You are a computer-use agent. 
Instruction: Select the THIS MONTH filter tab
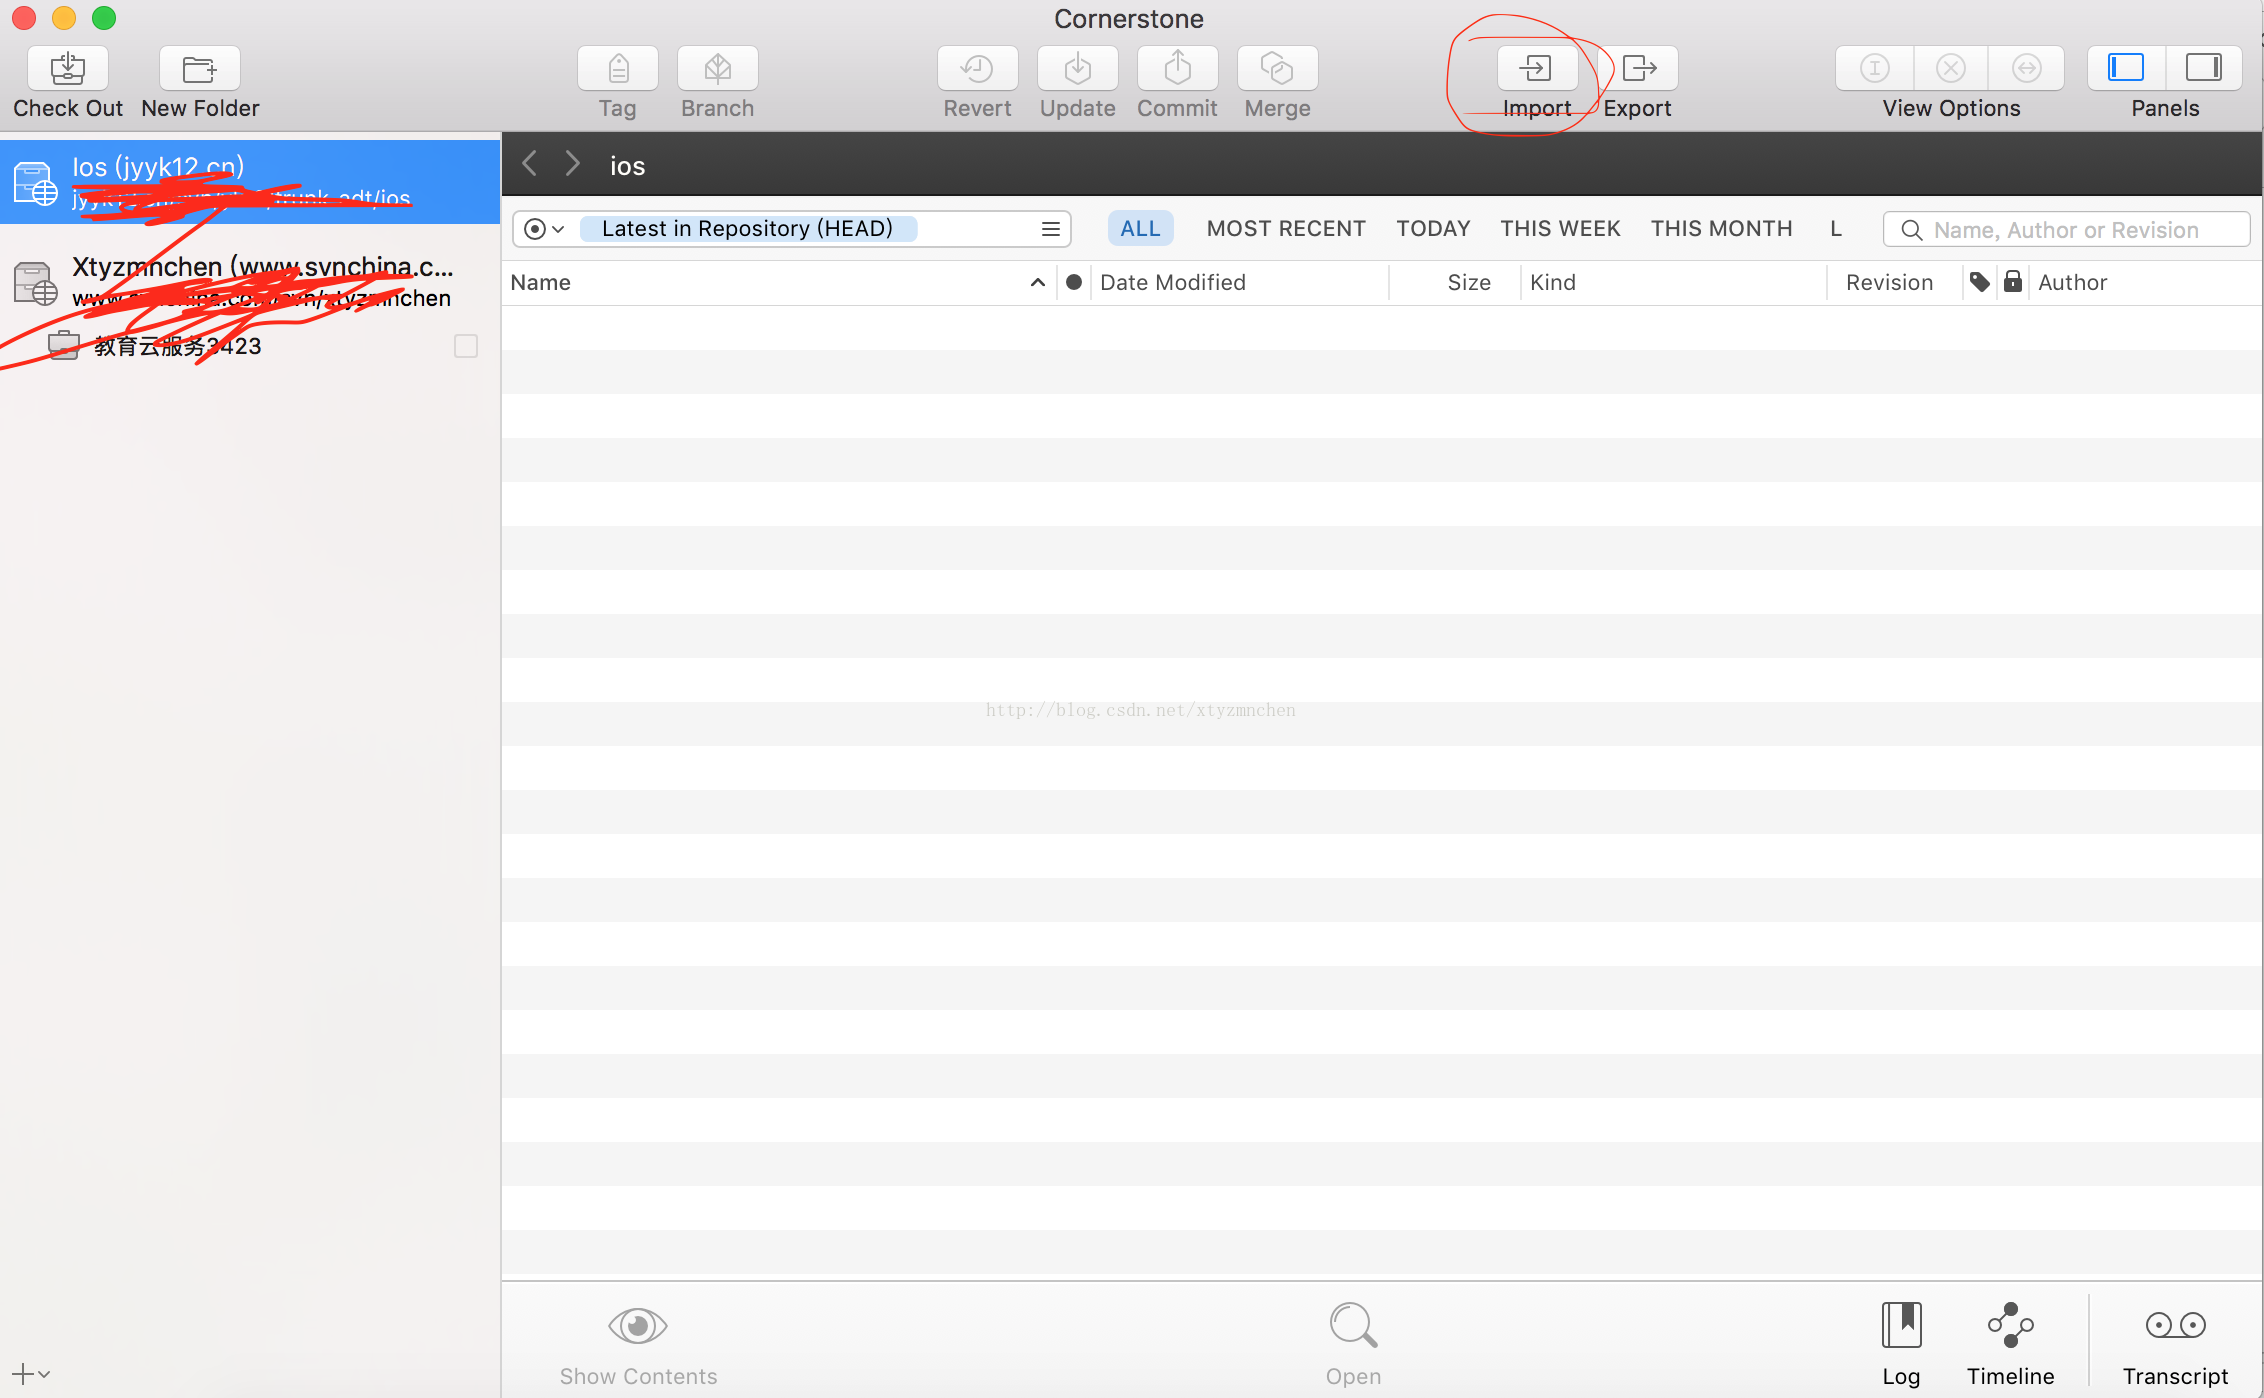click(1721, 229)
